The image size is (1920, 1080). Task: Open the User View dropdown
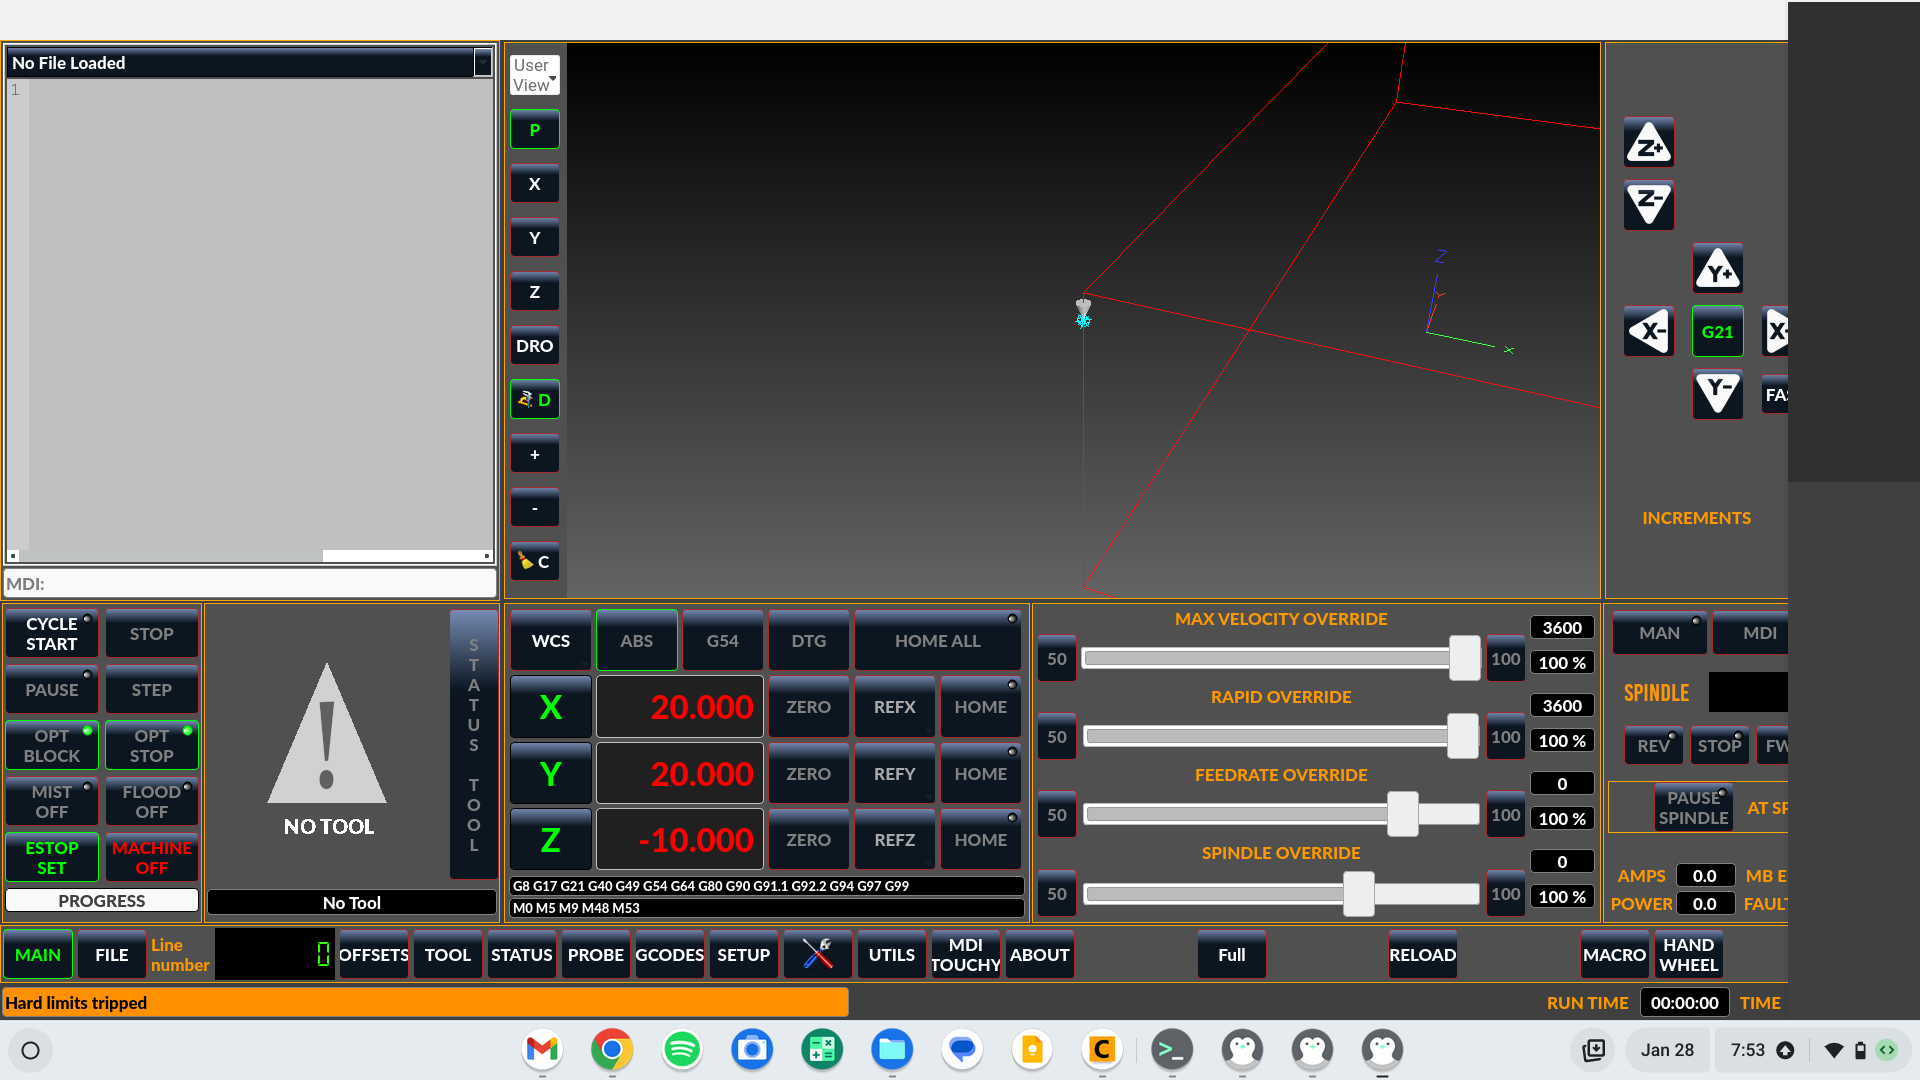535,75
